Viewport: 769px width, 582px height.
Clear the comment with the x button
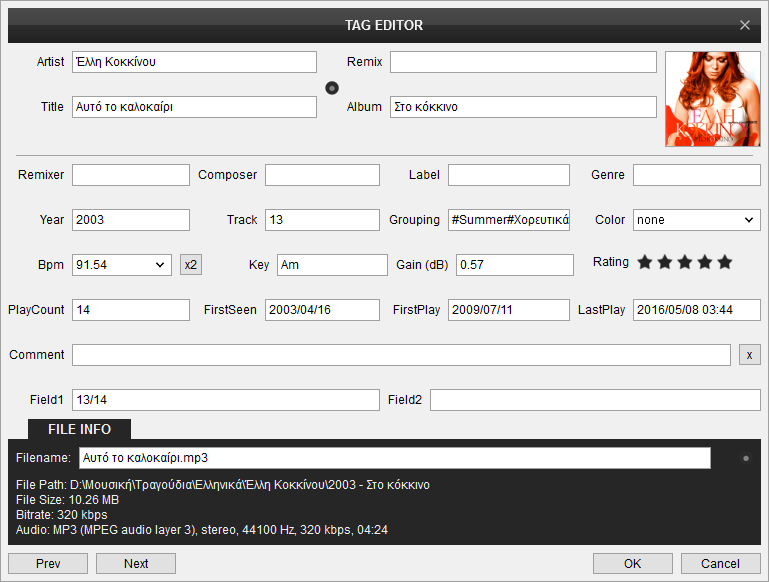[x=749, y=355]
